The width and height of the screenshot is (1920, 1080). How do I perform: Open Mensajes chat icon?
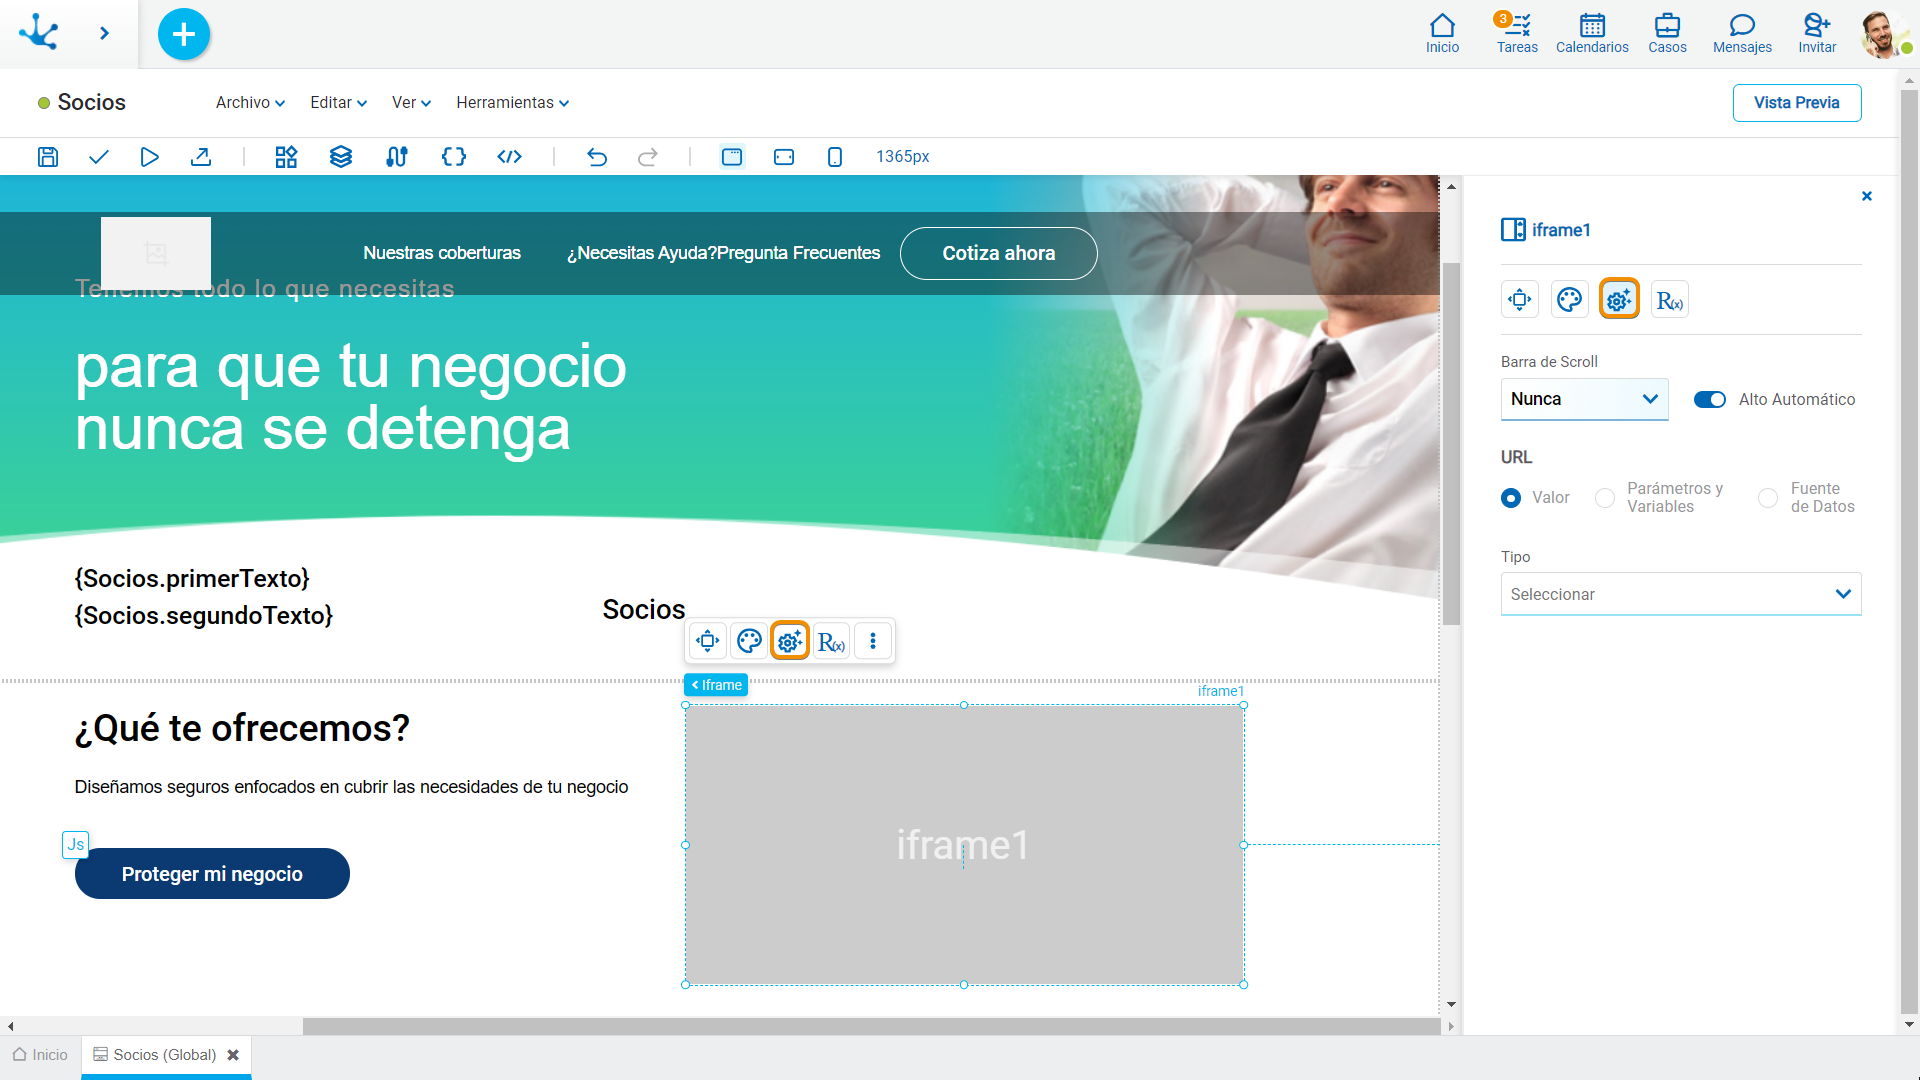click(x=1742, y=34)
